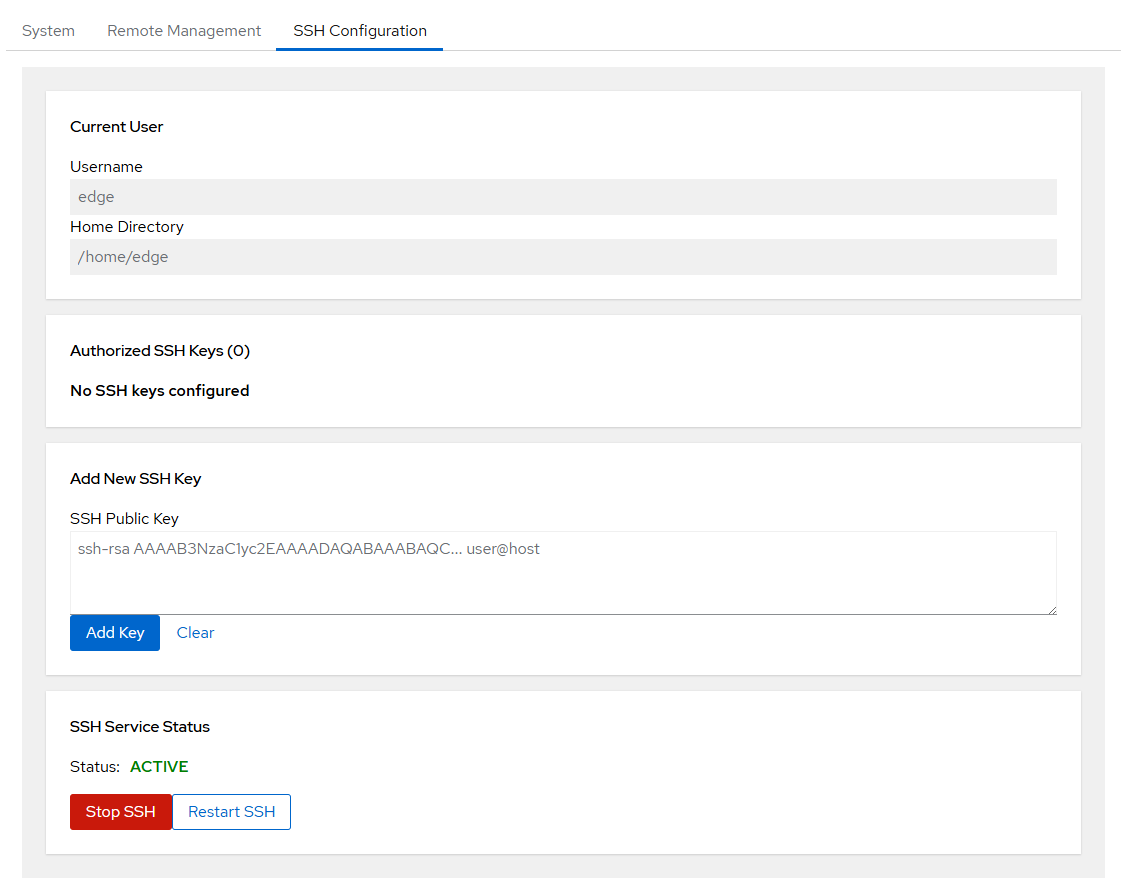The image size is (1129, 887).
Task: Open the Remote Management tab
Action: (x=184, y=31)
